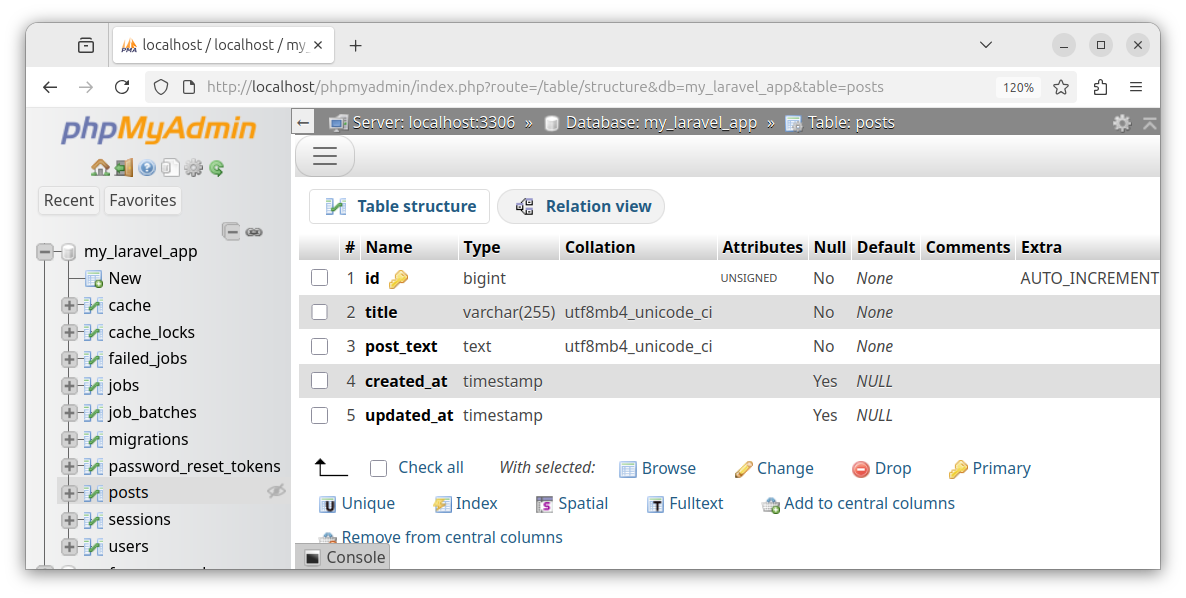Screen dimensions: 1186x598
Task: Click the users table icon in tree
Action: [x=94, y=547]
